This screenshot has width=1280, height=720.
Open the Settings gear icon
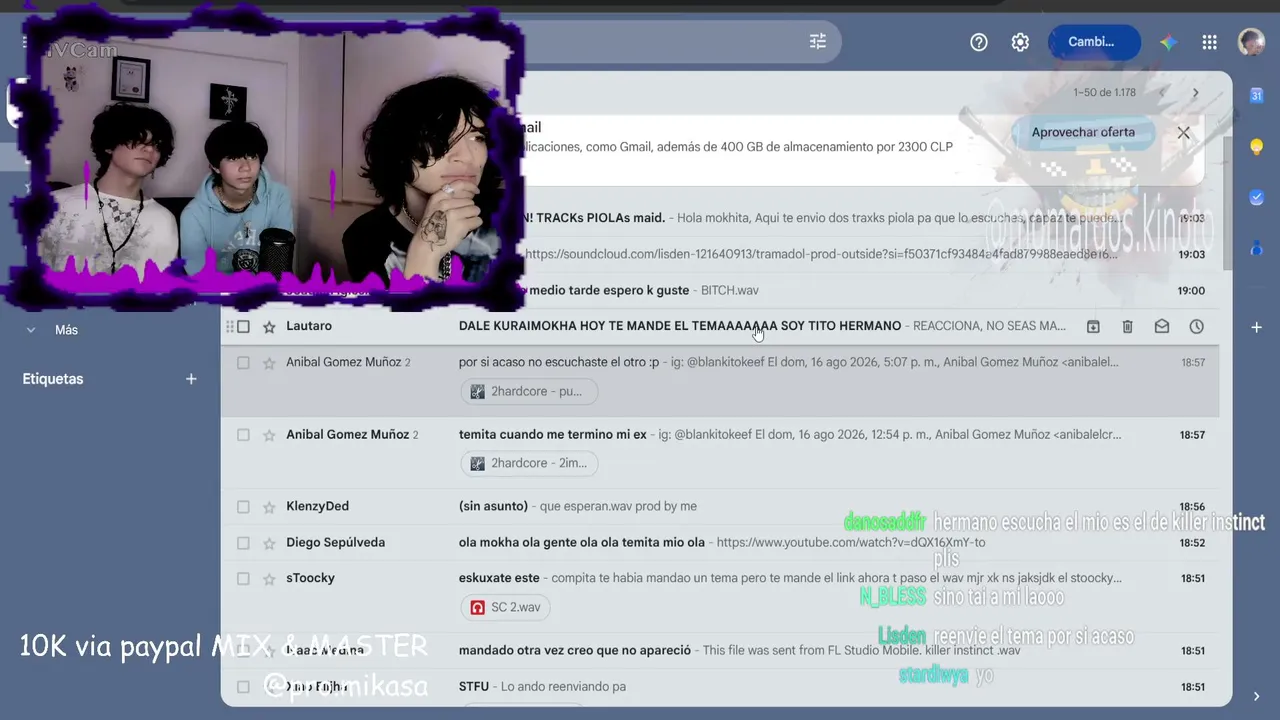tap(1020, 42)
